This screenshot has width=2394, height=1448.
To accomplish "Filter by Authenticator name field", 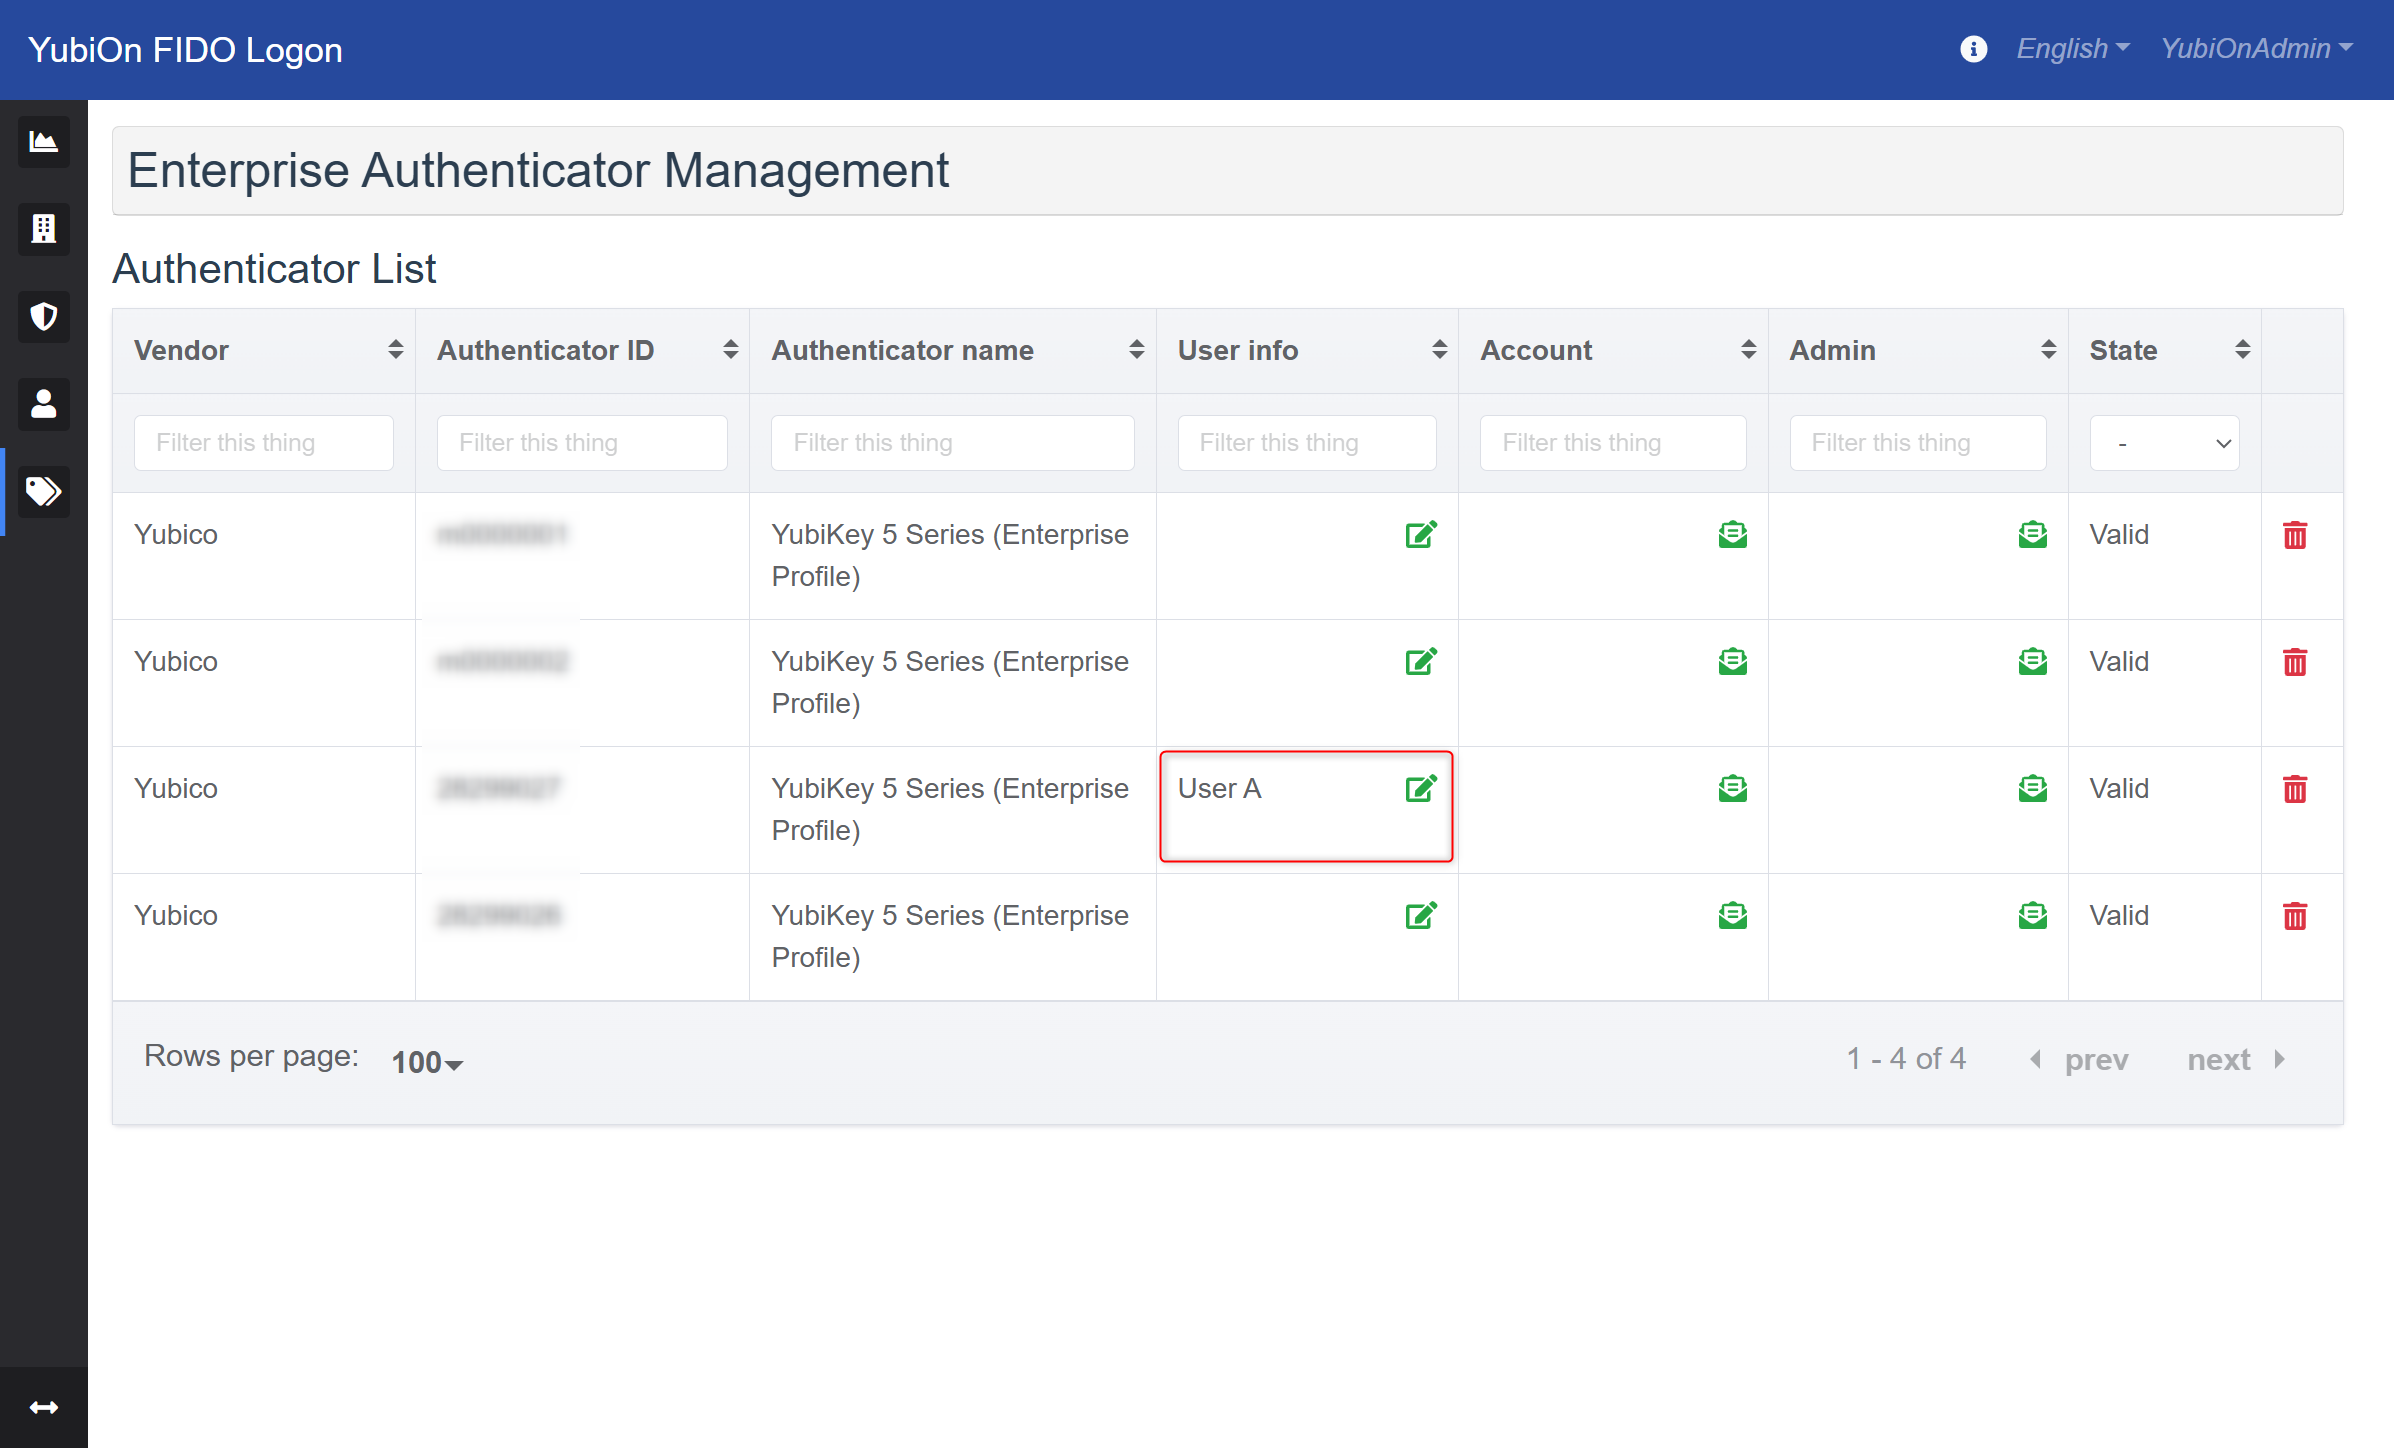I will coord(951,441).
